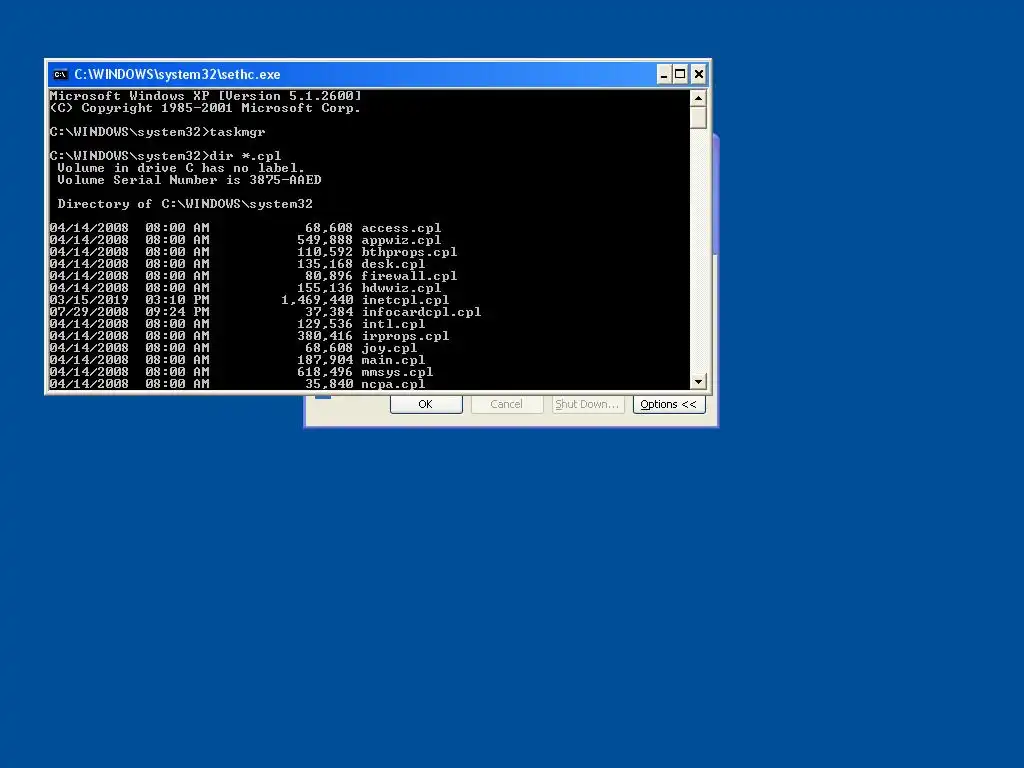Open the command prompt title bar icon menu
The height and width of the screenshot is (768, 1024).
60,74
